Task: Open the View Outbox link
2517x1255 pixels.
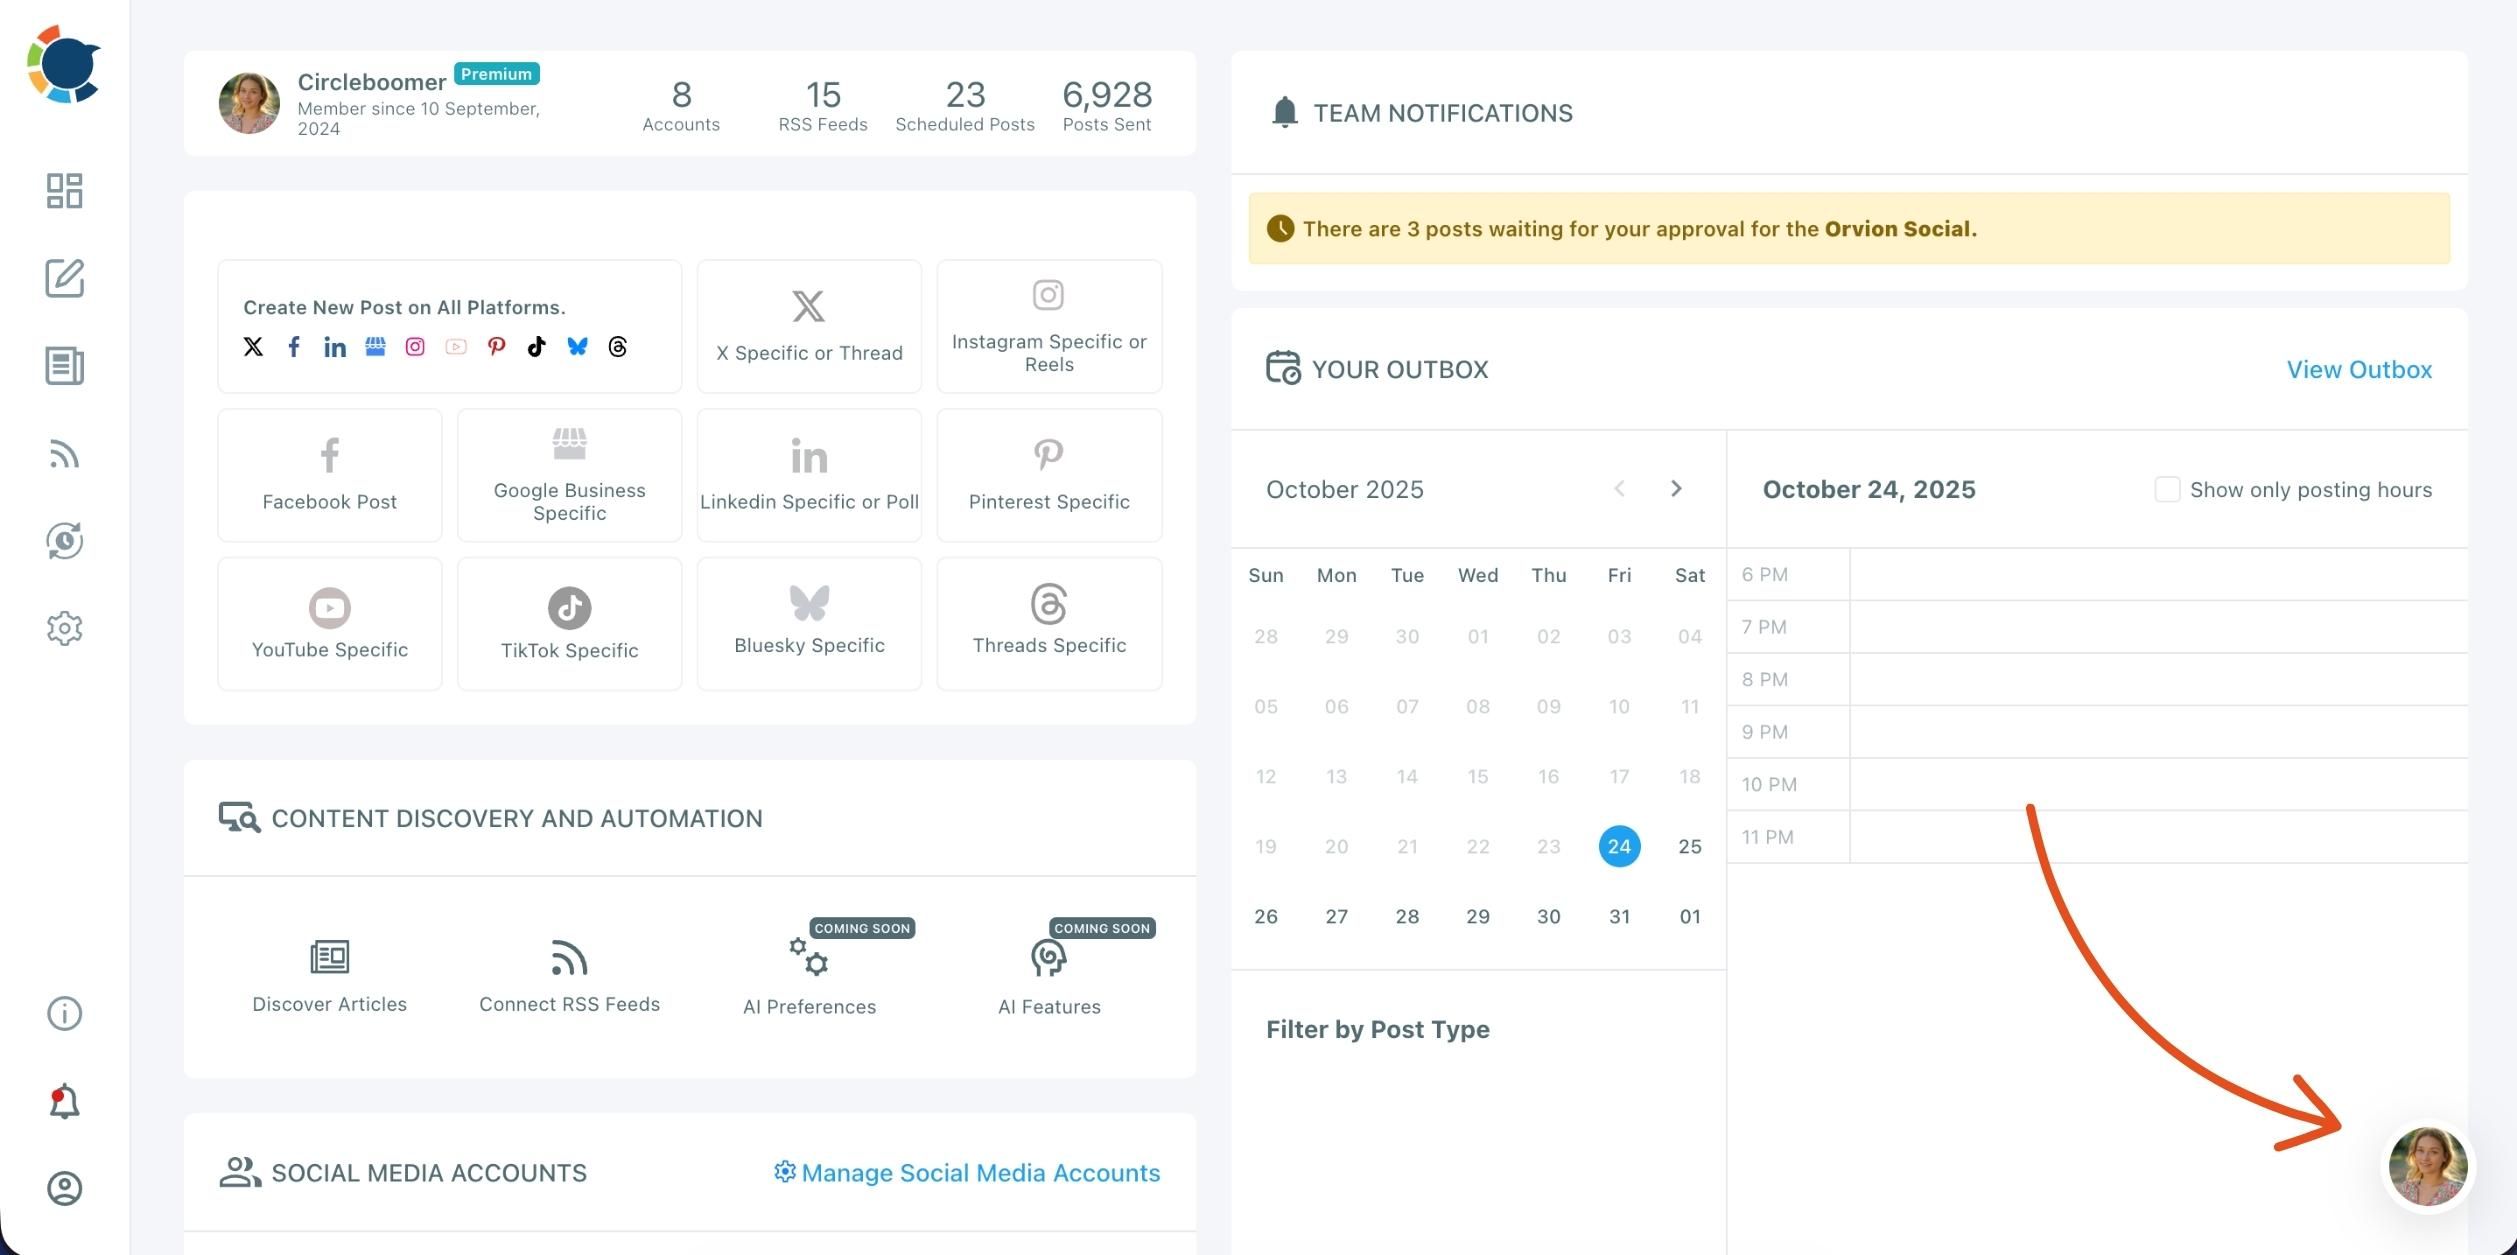Action: [2358, 369]
